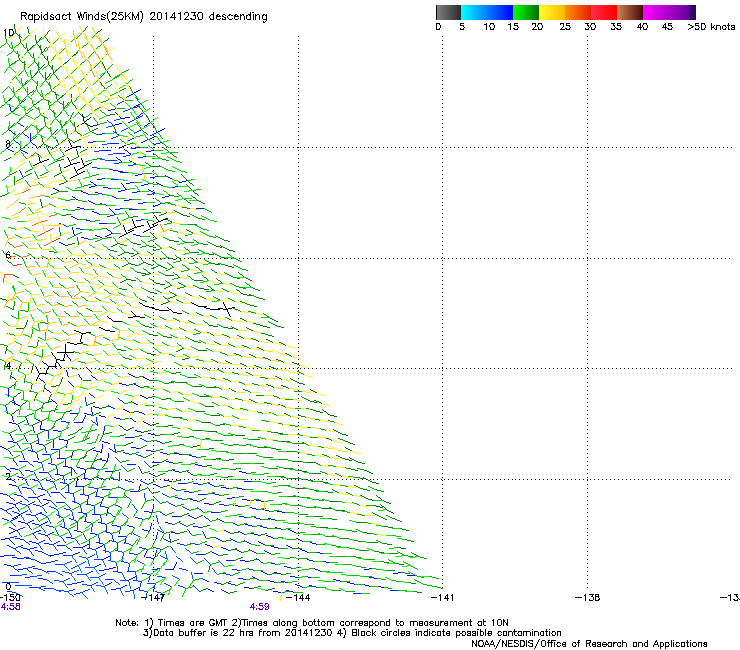
Task: Click the latitude label '8'
Action: tap(8, 144)
